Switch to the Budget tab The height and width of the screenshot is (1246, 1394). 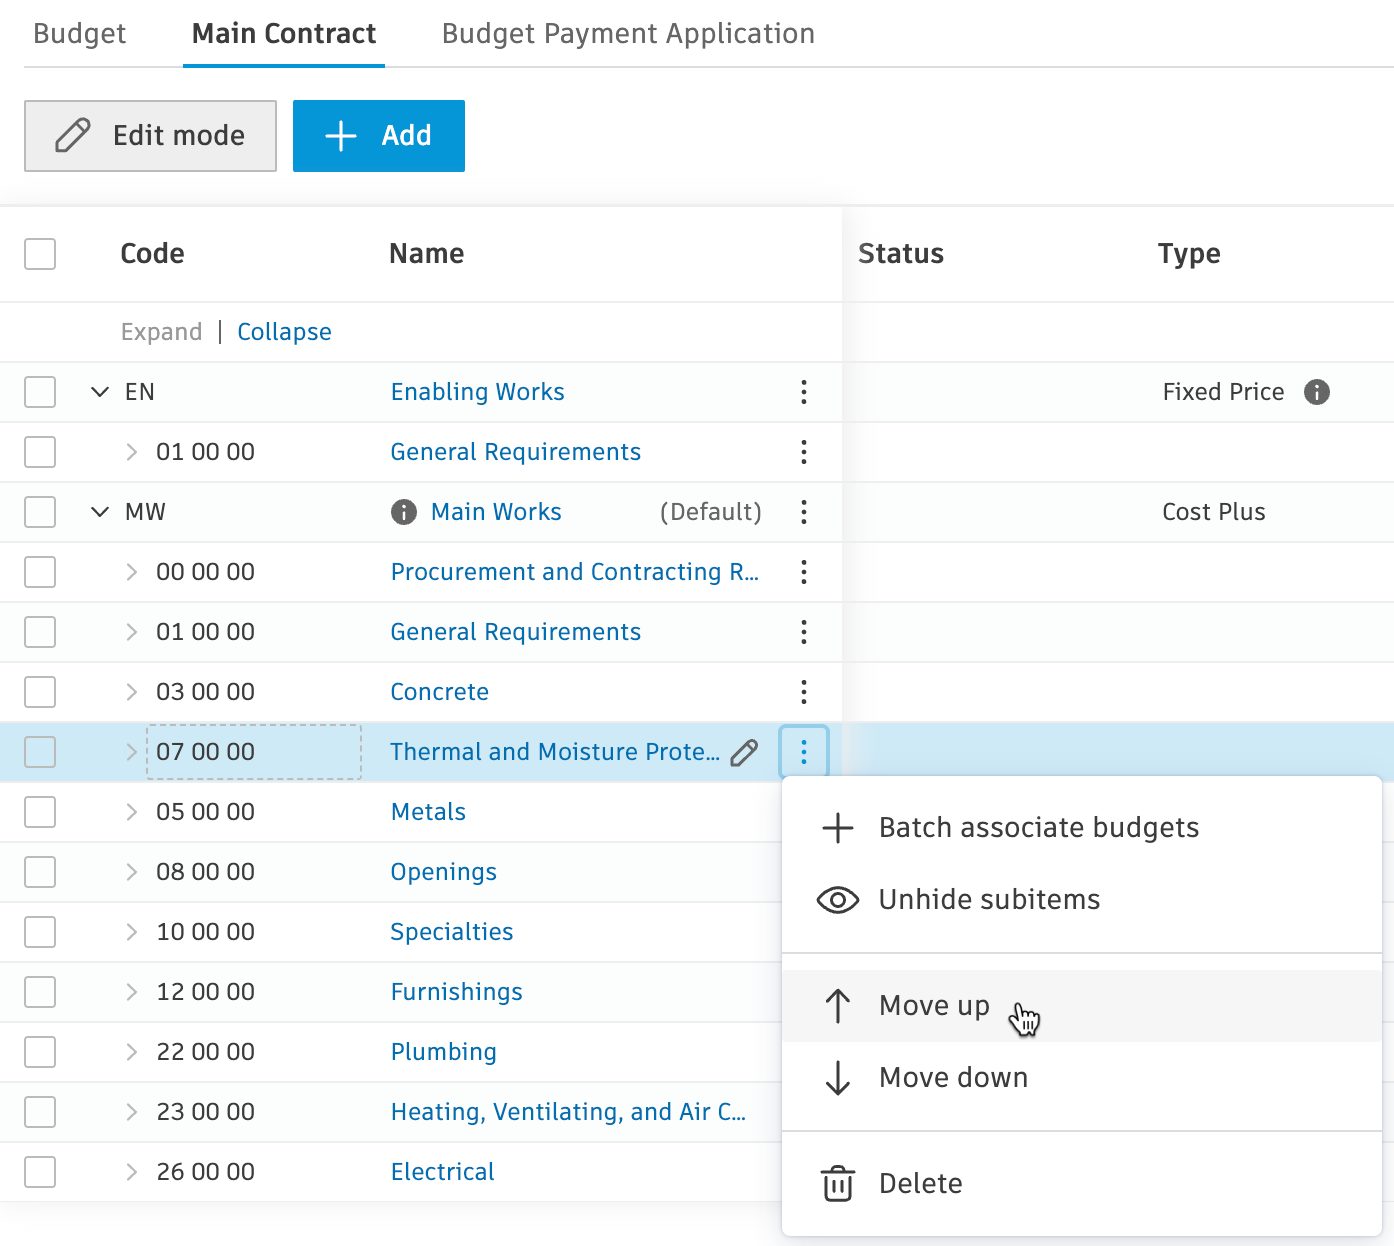[x=79, y=33]
